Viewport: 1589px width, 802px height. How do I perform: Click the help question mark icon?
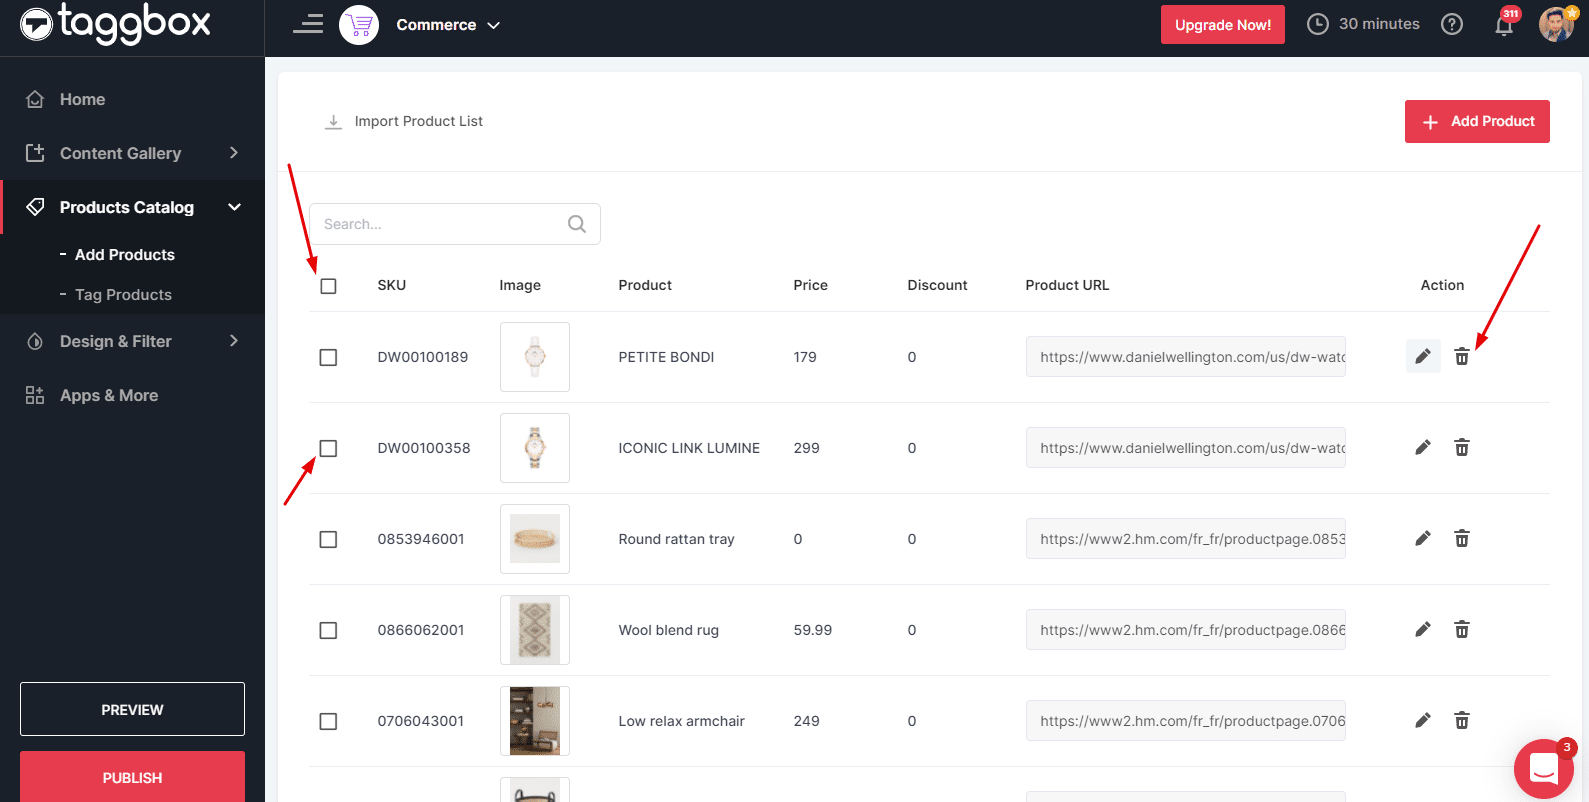pyautogui.click(x=1451, y=25)
